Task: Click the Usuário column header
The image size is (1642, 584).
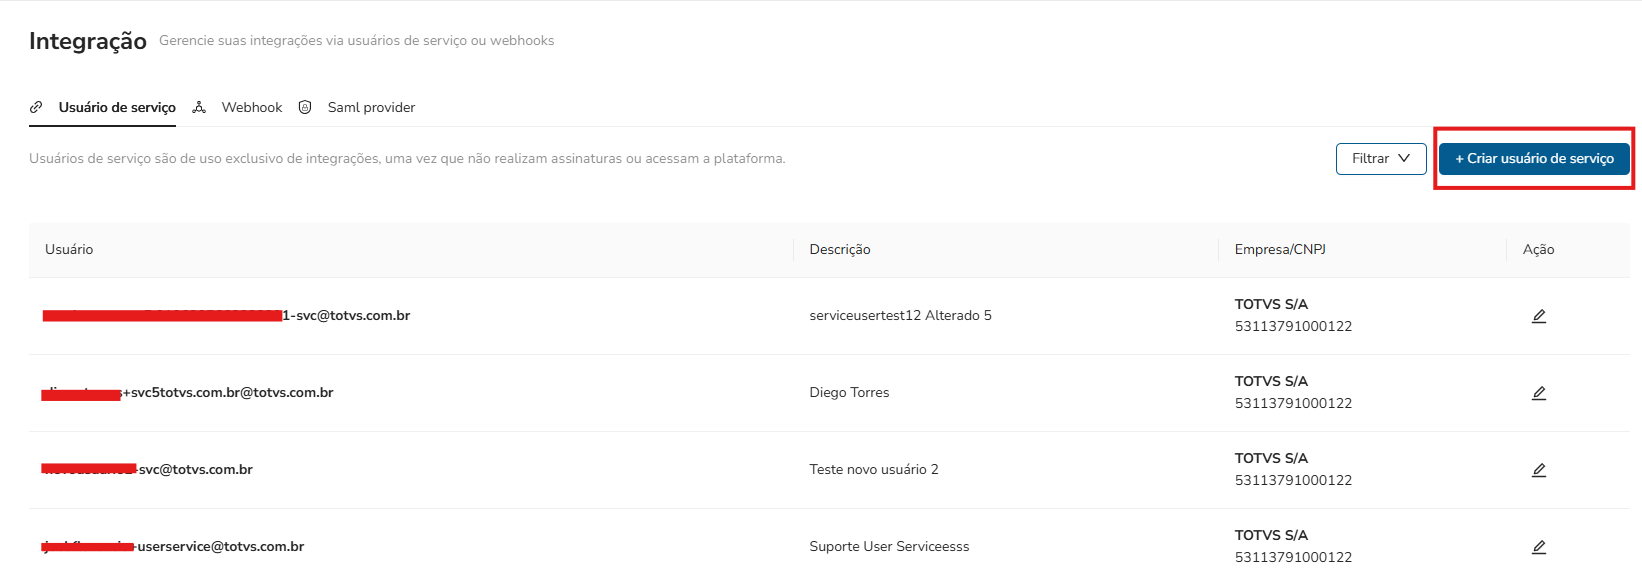Action: tap(69, 250)
